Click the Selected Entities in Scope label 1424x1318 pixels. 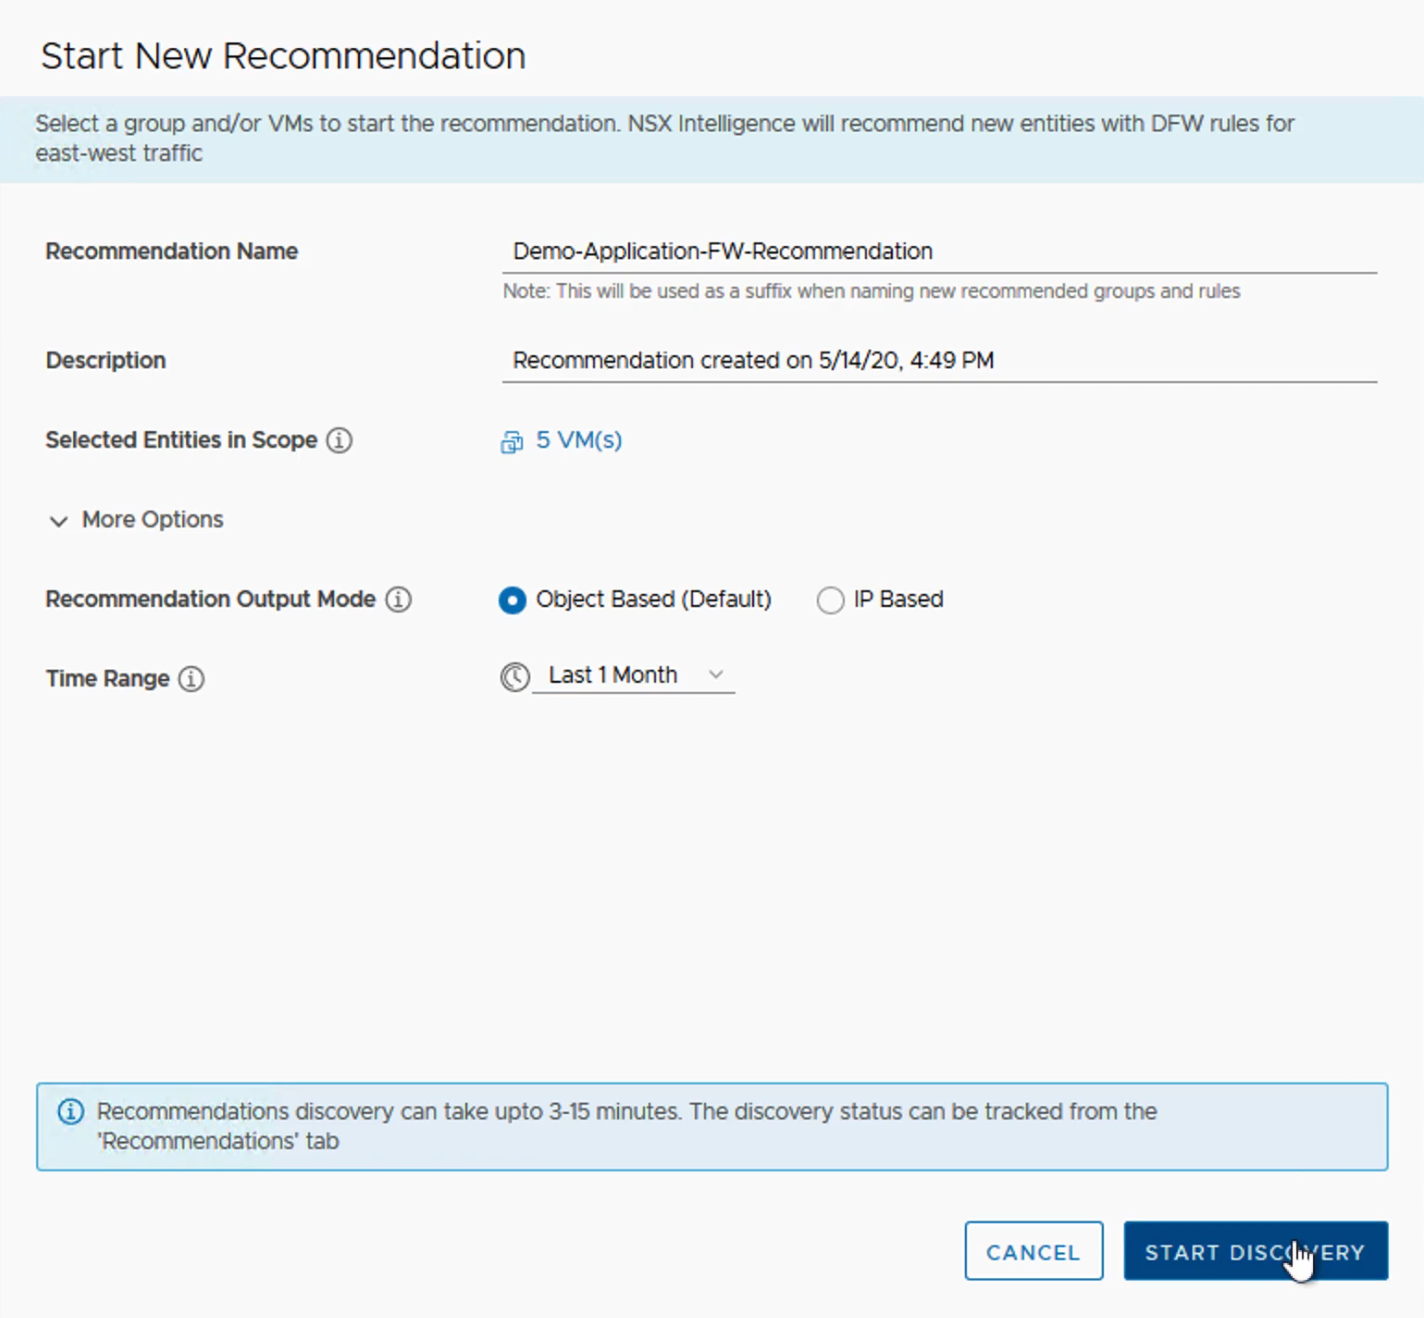tap(182, 440)
